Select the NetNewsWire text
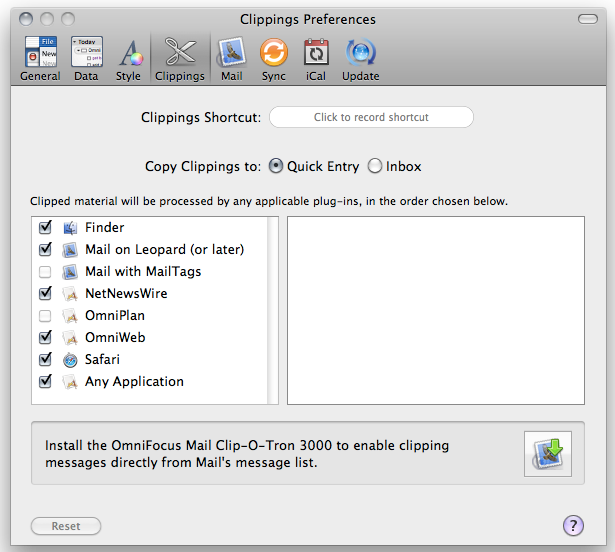Viewport: 615px width, 552px height. [x=126, y=293]
